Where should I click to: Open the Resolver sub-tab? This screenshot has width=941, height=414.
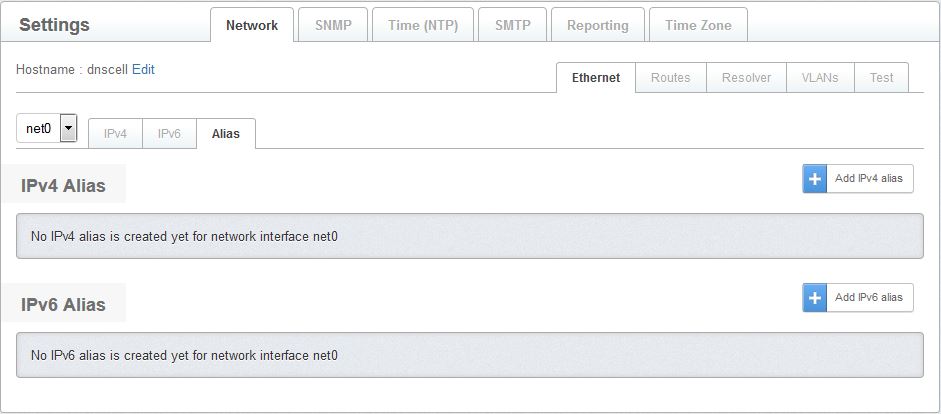(746, 78)
